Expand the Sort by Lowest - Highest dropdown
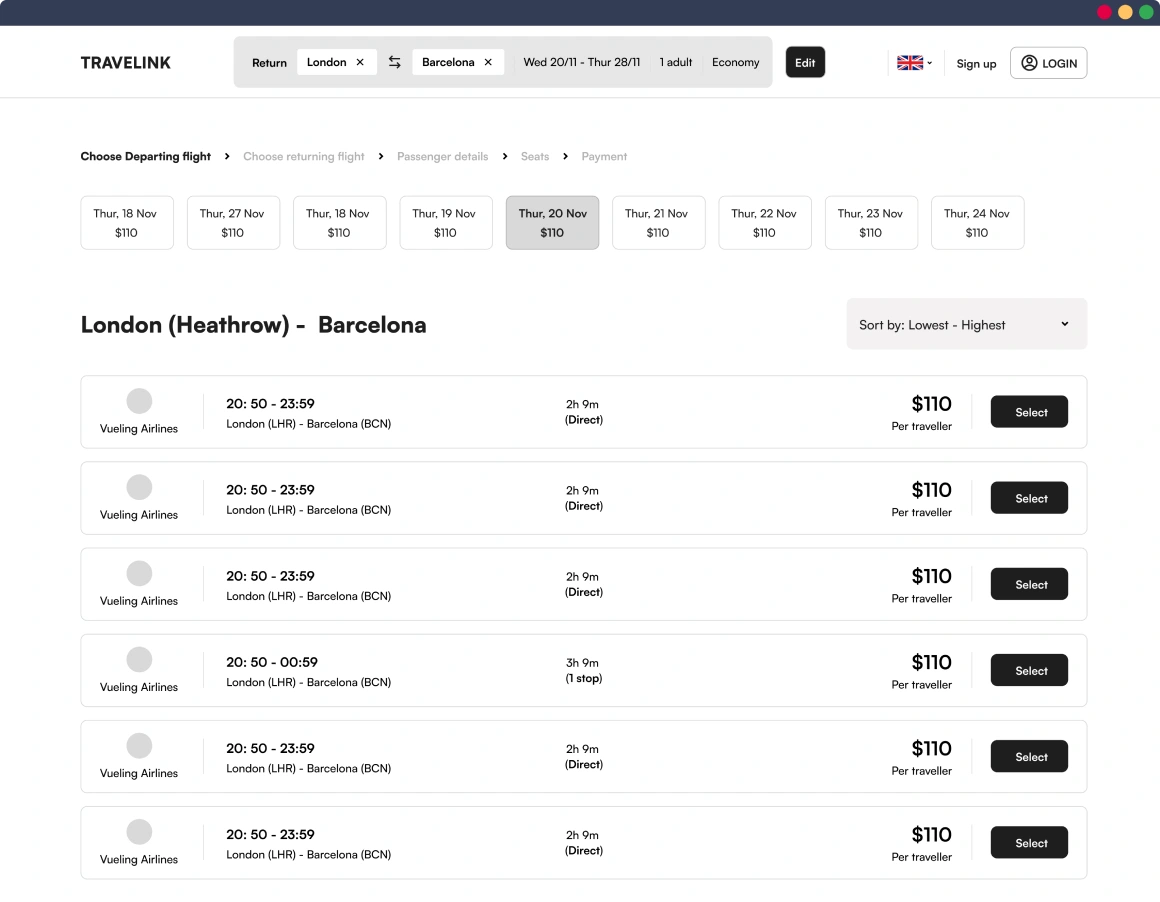 [x=966, y=324]
